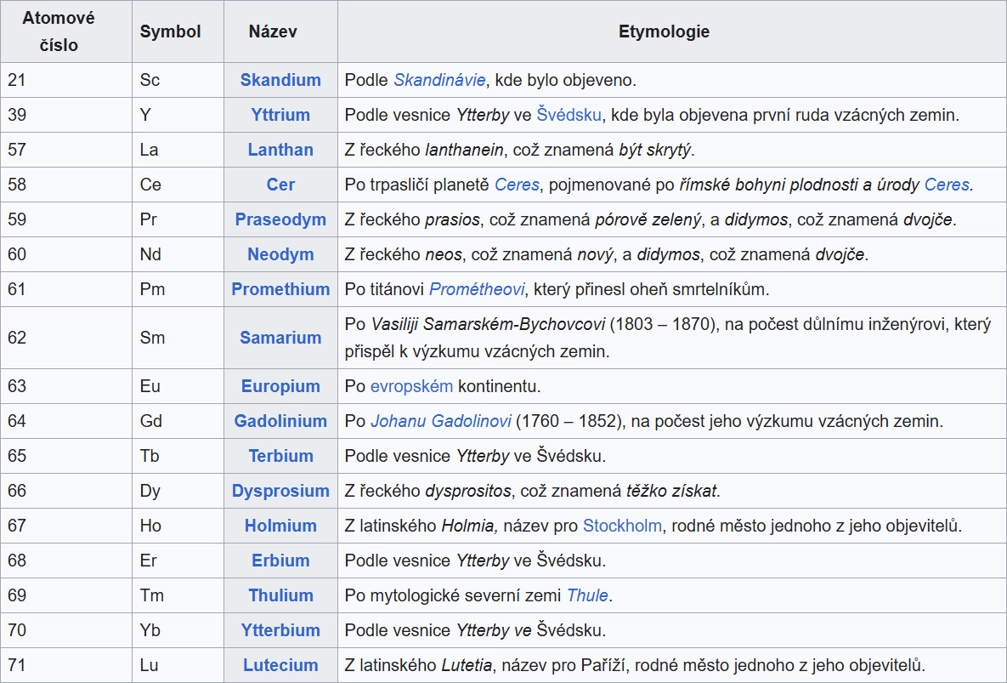
Task: Select the atomic number cell '21'
Action: click(x=66, y=80)
